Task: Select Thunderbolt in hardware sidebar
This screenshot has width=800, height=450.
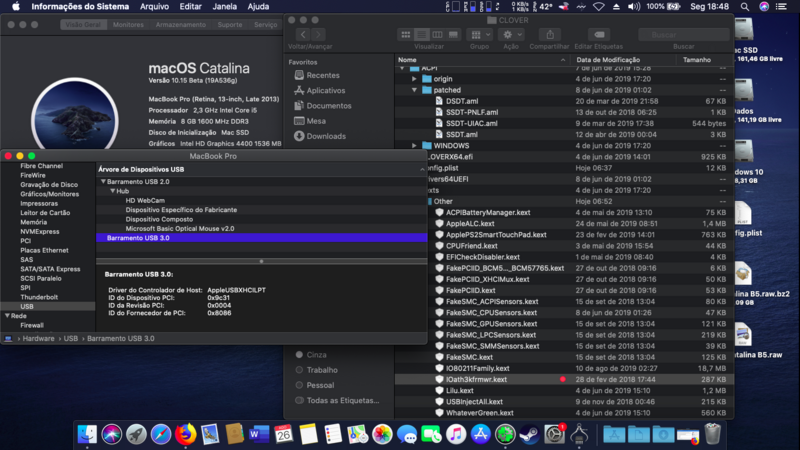Action: 39,297
